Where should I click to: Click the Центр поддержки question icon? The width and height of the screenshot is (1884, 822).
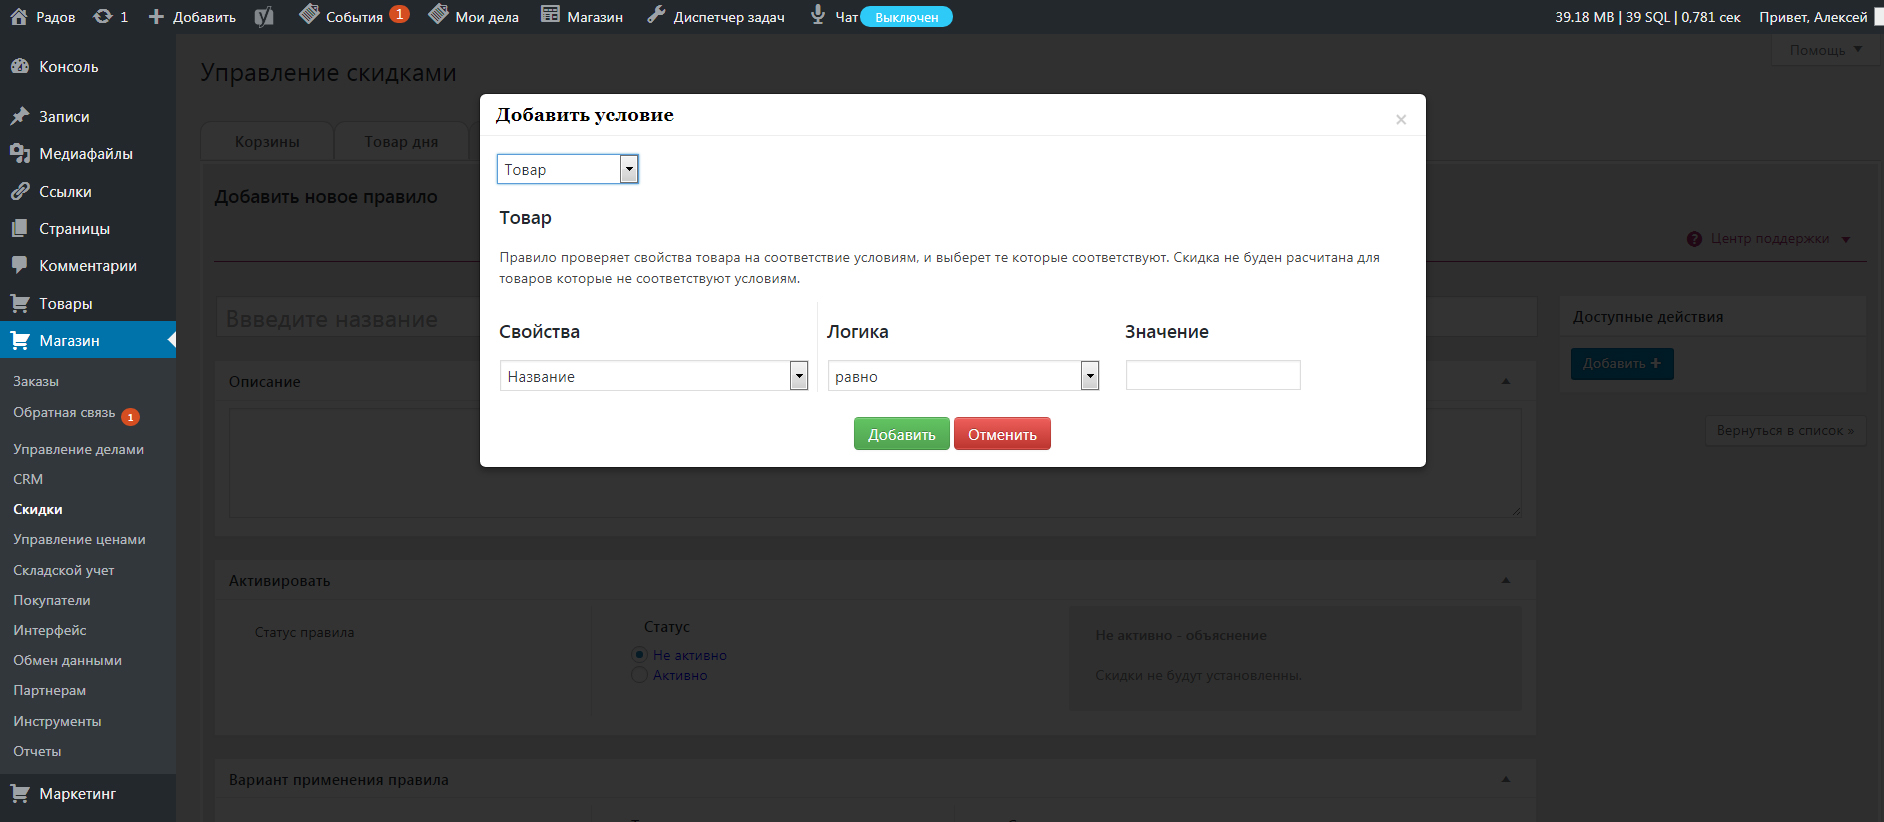point(1694,239)
